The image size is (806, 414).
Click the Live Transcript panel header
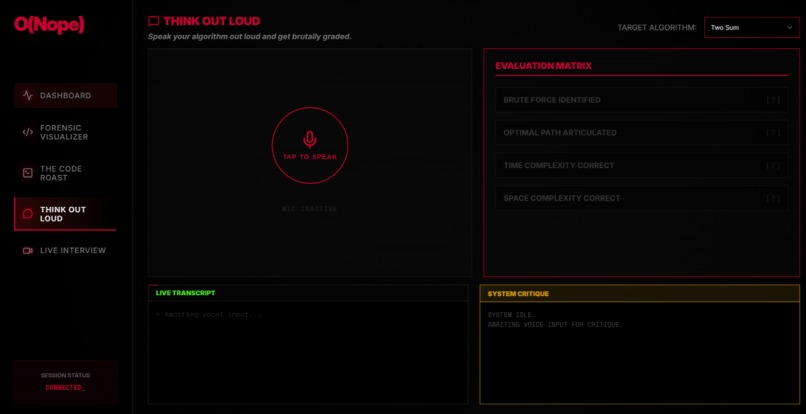pyautogui.click(x=308, y=293)
